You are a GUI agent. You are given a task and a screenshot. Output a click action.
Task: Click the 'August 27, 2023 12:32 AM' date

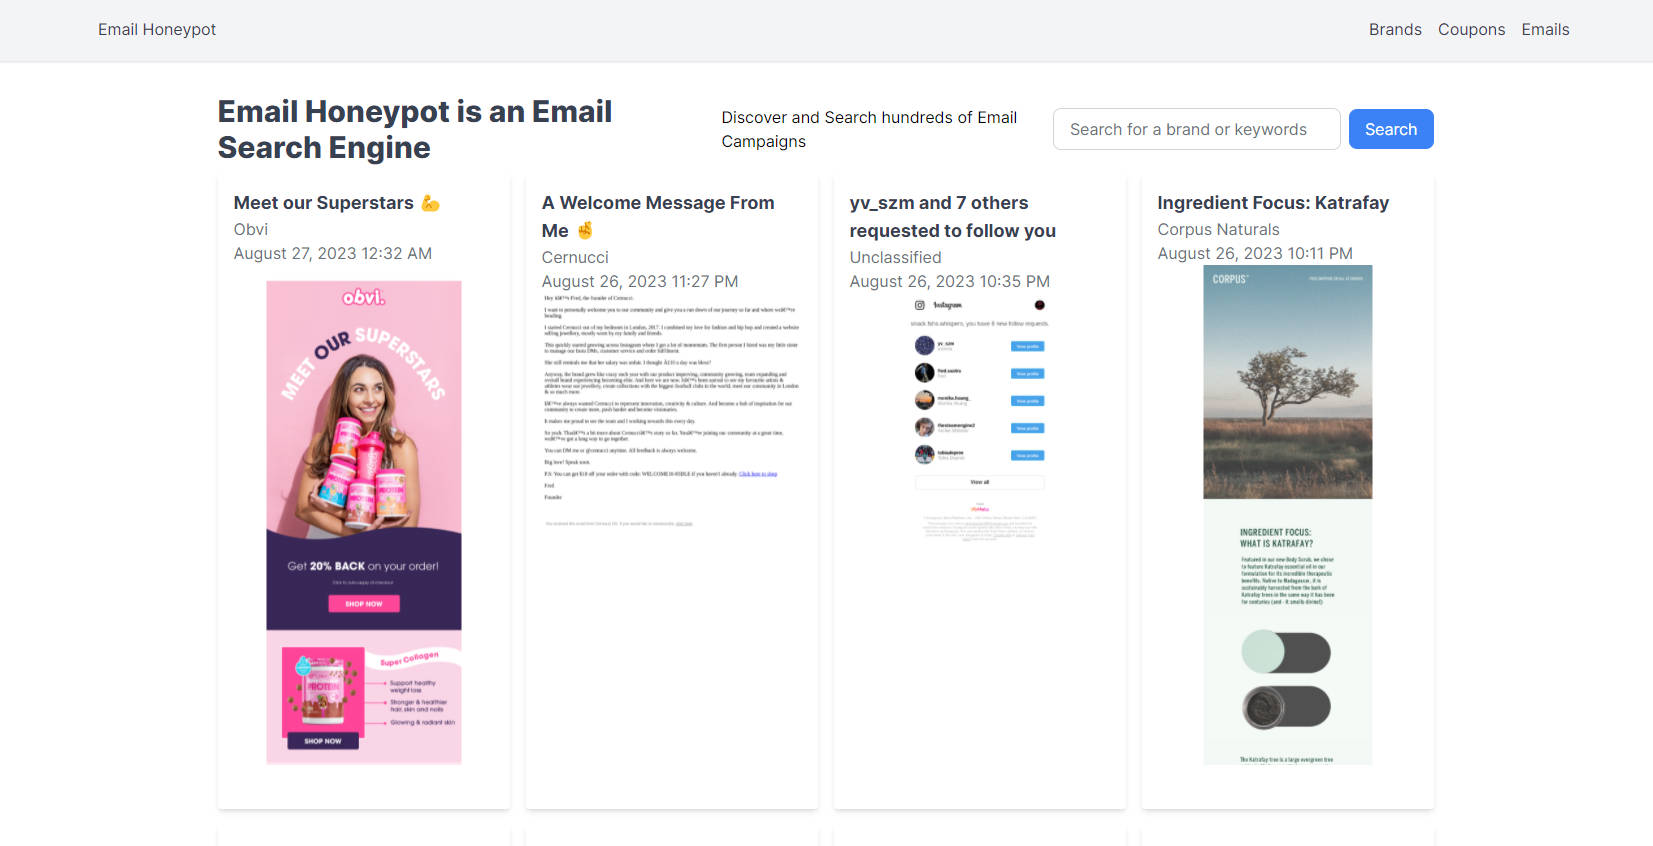[x=333, y=253]
